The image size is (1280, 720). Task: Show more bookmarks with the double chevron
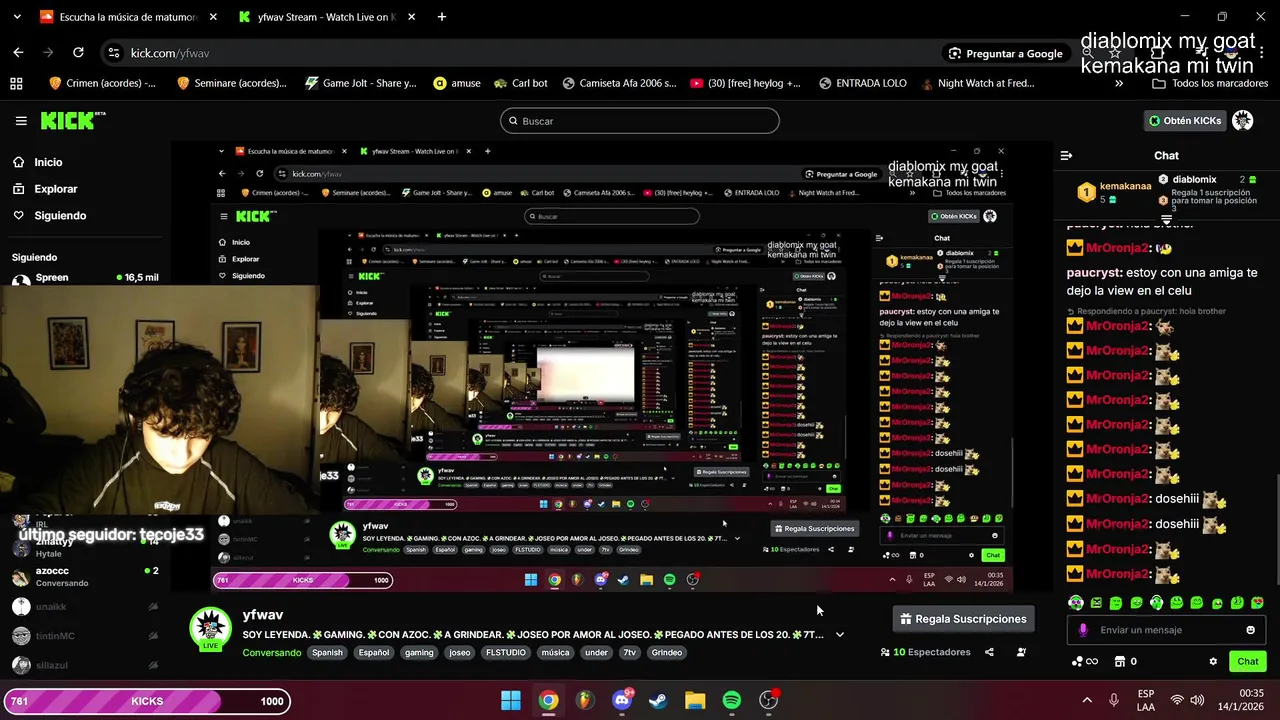[x=1119, y=84]
